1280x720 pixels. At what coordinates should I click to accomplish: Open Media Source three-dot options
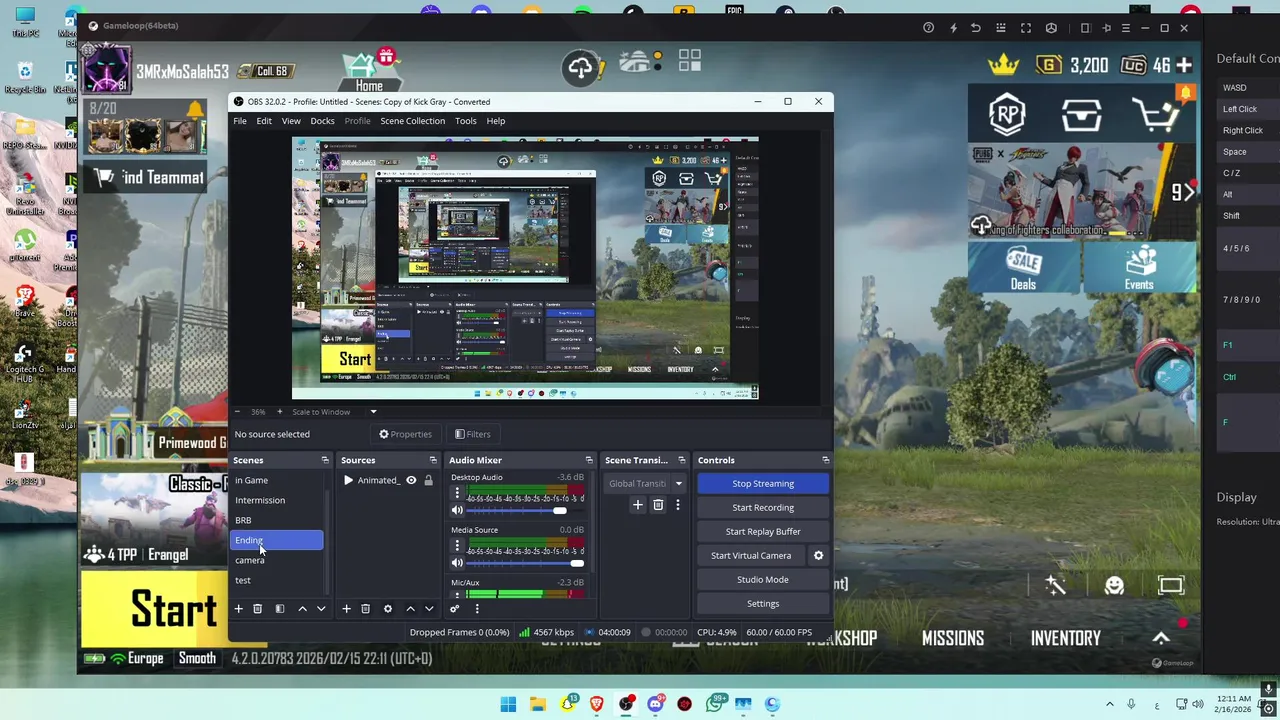coord(457,546)
